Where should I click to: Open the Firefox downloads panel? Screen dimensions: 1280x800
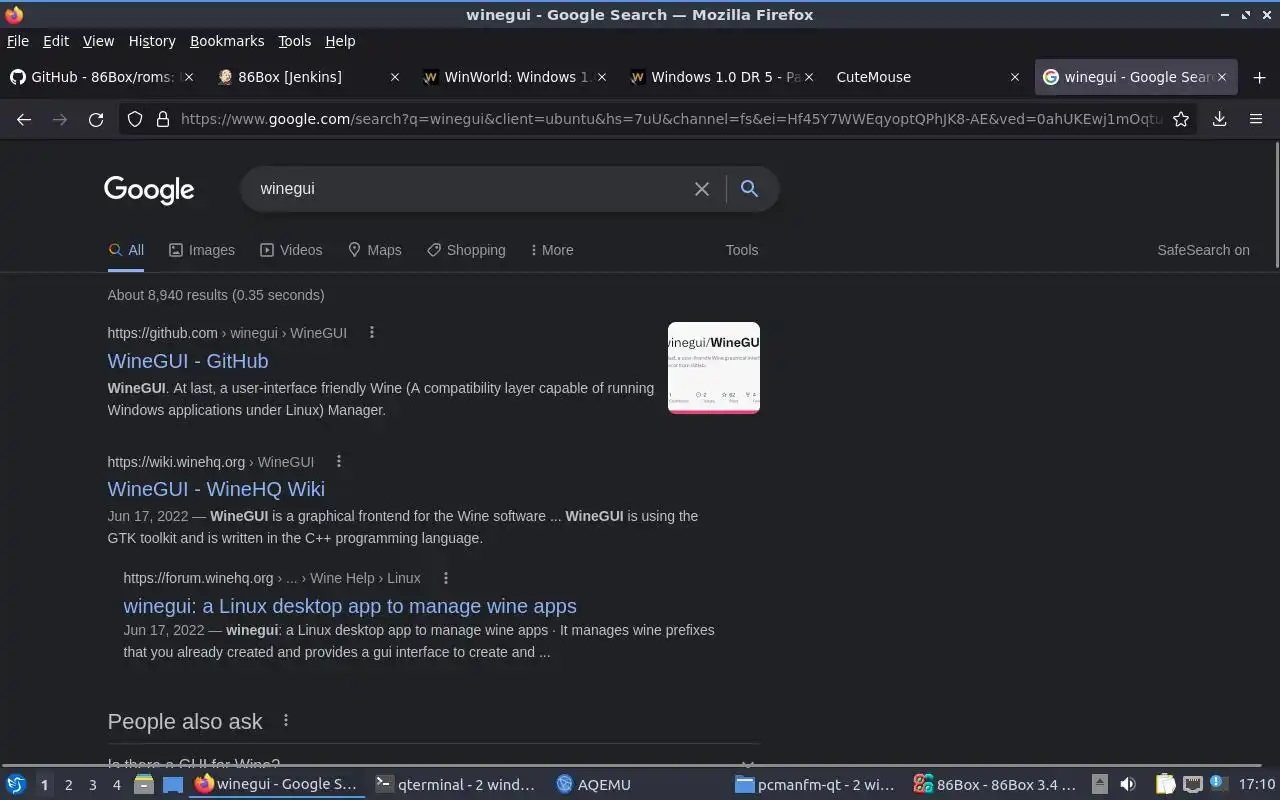[1219, 119]
